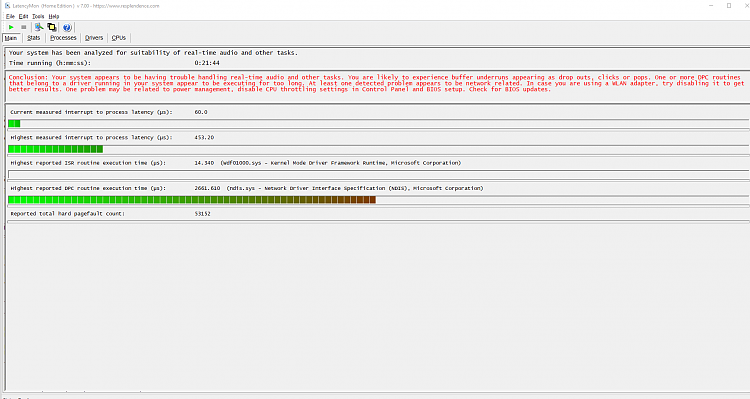This screenshot has width=750, height=399.
Task: Click the 'Time running (h:mm:ss):' label
Action: tap(50, 63)
